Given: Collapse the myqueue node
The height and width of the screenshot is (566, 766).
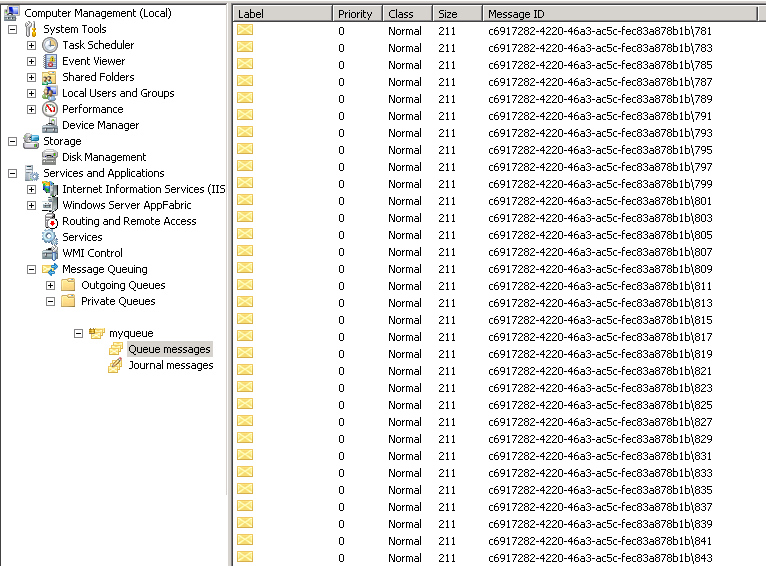Looking at the screenshot, I should (x=78, y=333).
